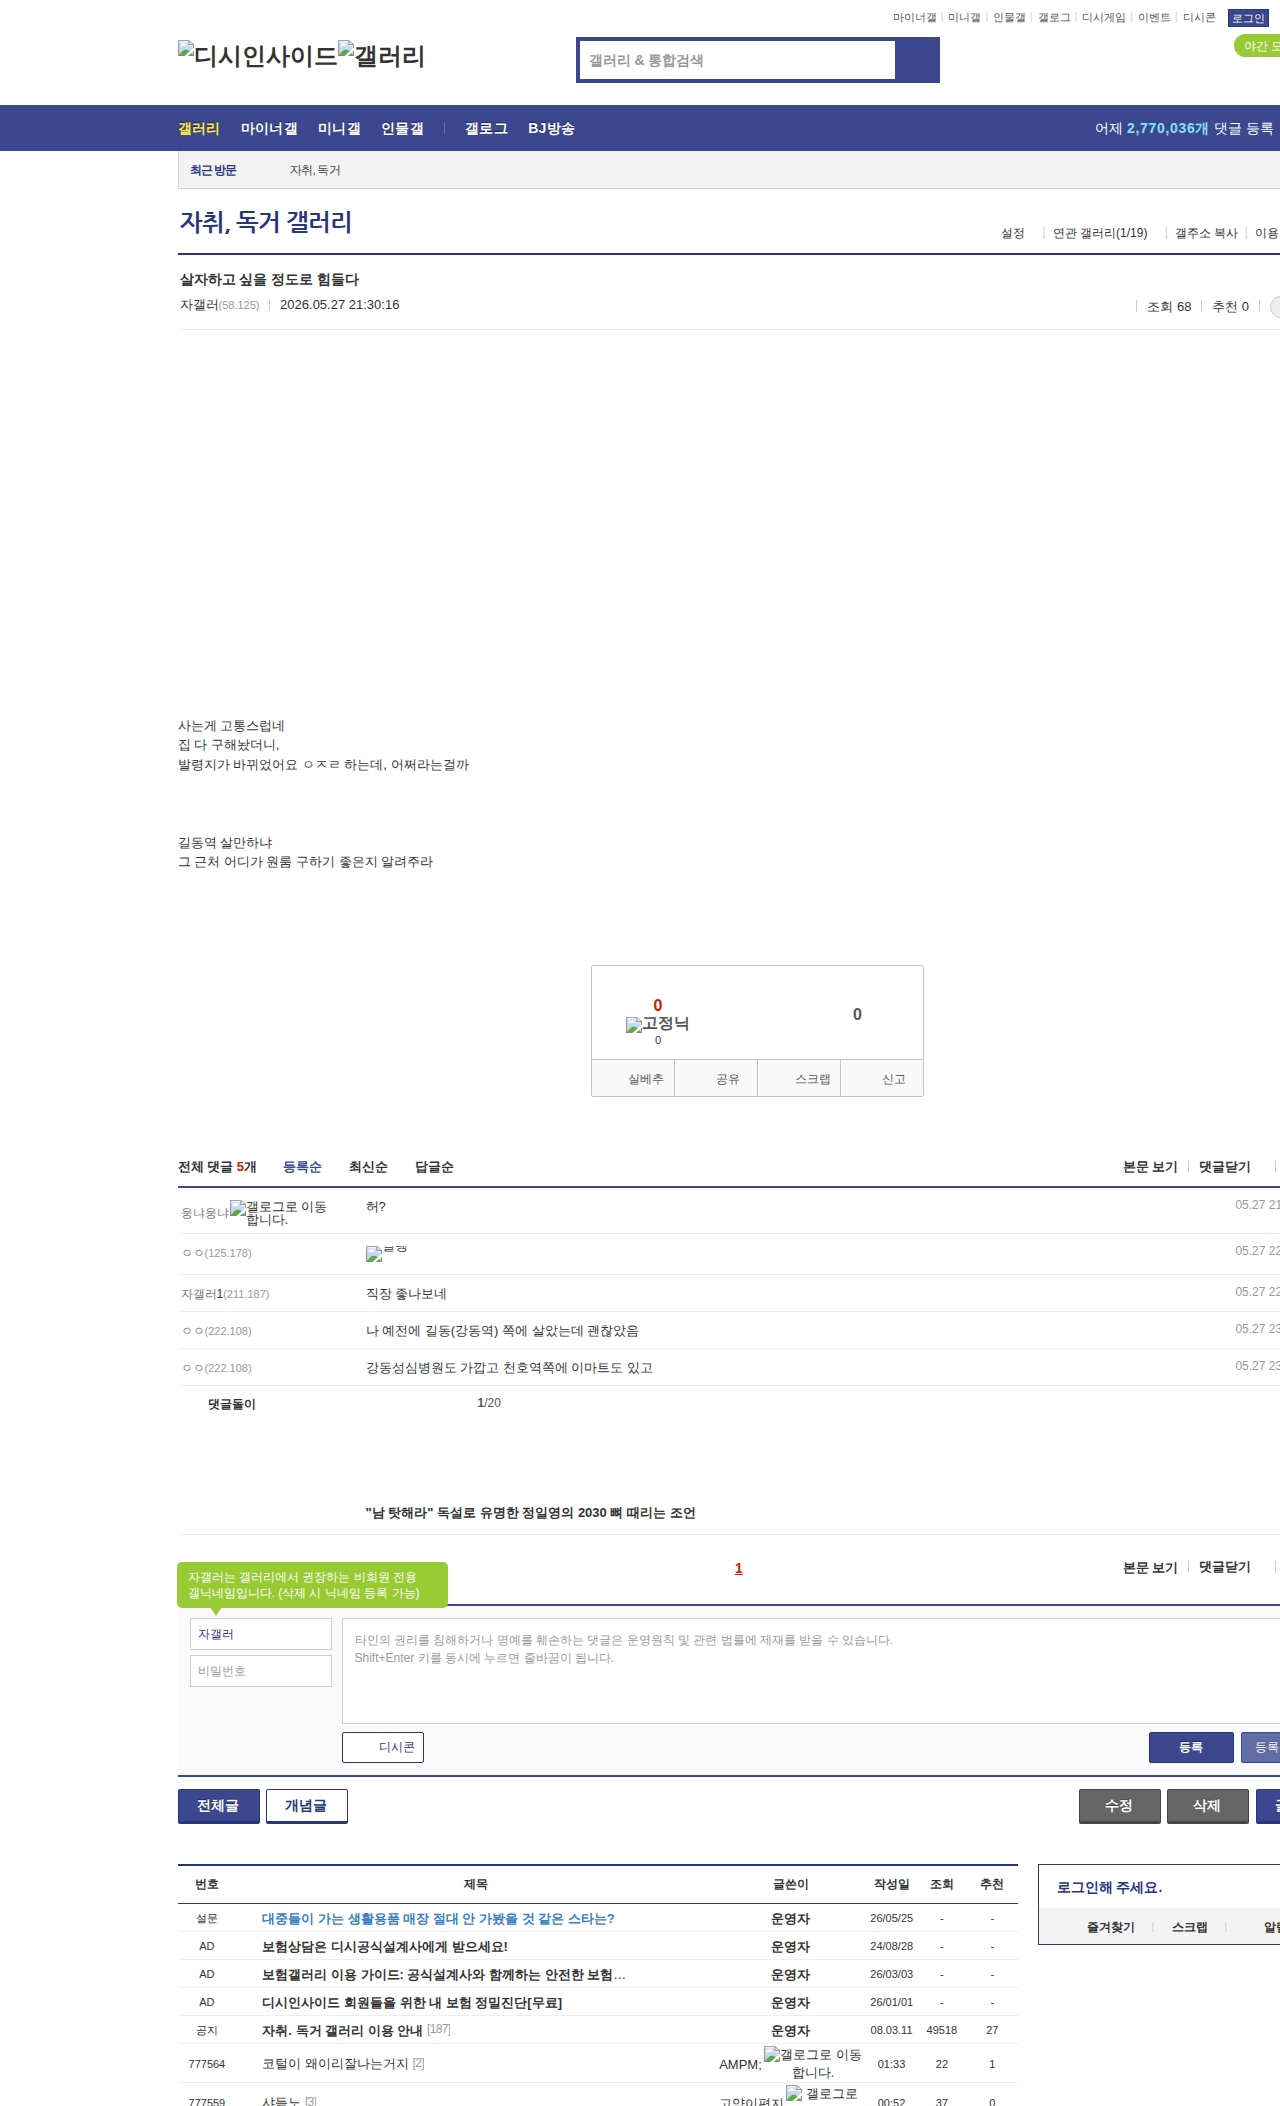Switch to the 전체글 list tab
The image size is (1280, 2106).
click(218, 1806)
